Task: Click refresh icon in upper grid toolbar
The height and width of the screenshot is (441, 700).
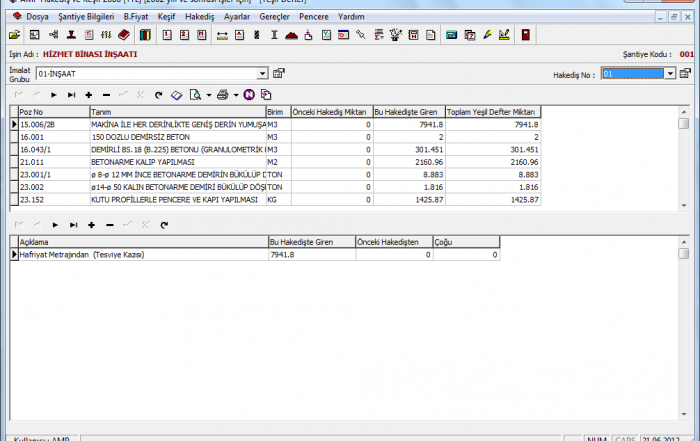Action: 159,94
